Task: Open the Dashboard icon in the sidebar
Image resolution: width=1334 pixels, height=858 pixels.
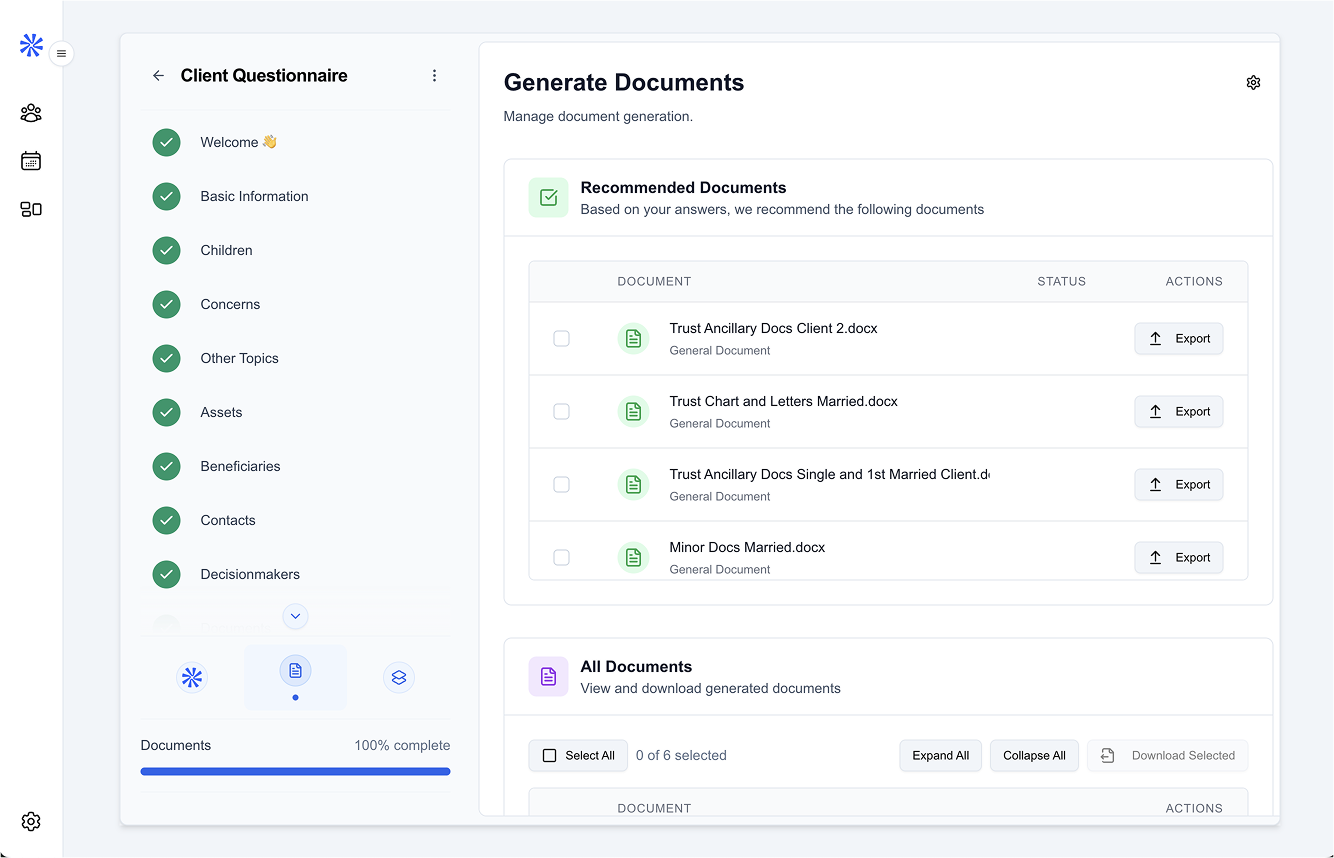Action: tap(30, 209)
